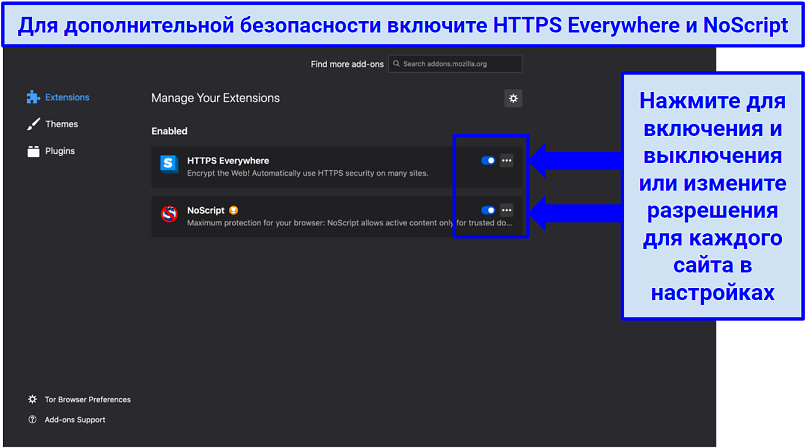Click the NoScript extension title
Image resolution: width=806 pixels, height=448 pixels.
point(206,210)
